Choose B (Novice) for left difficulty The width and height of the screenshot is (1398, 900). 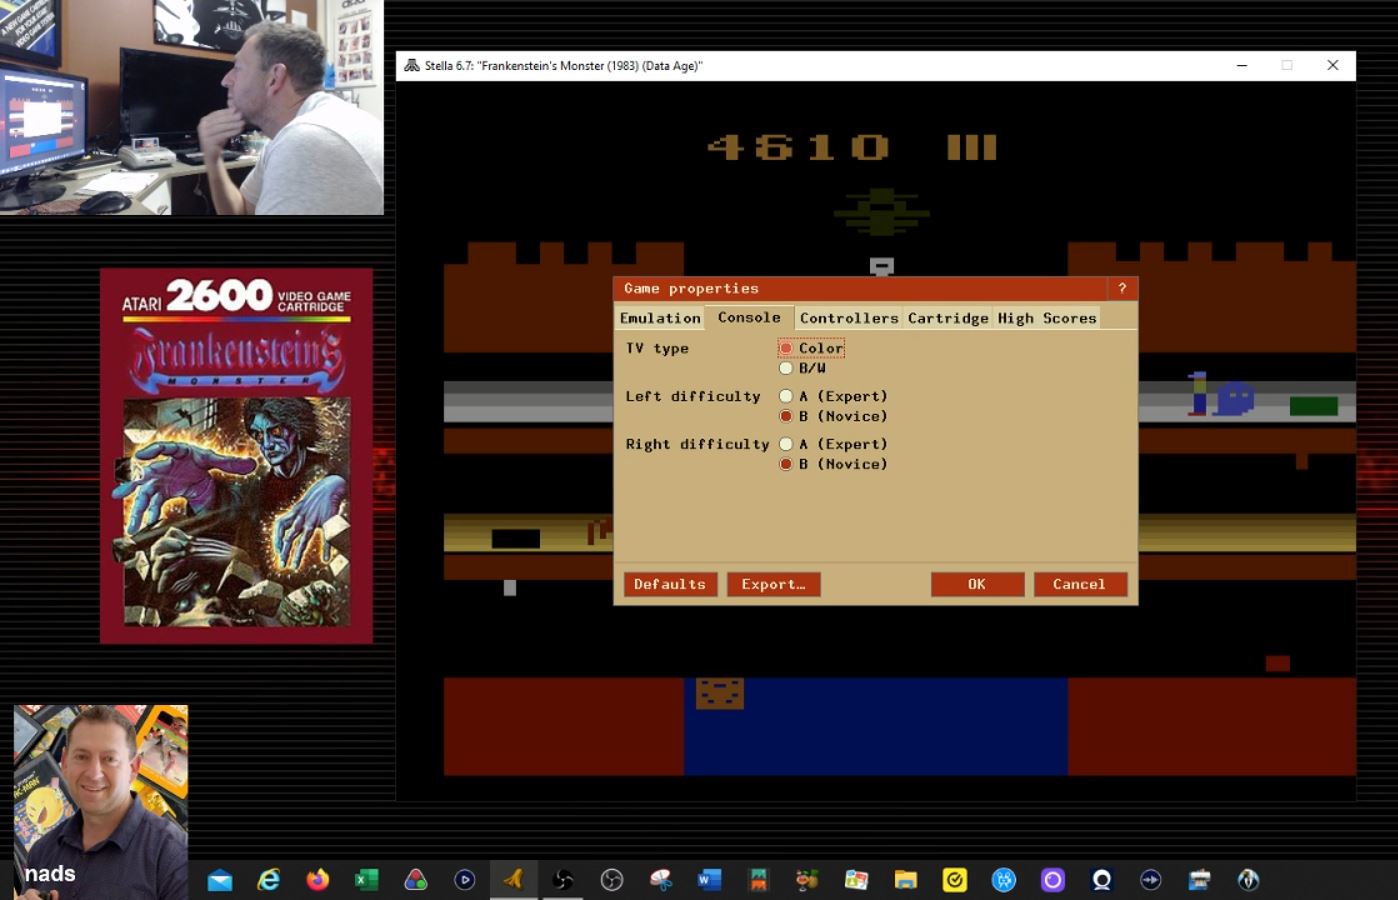786,417
